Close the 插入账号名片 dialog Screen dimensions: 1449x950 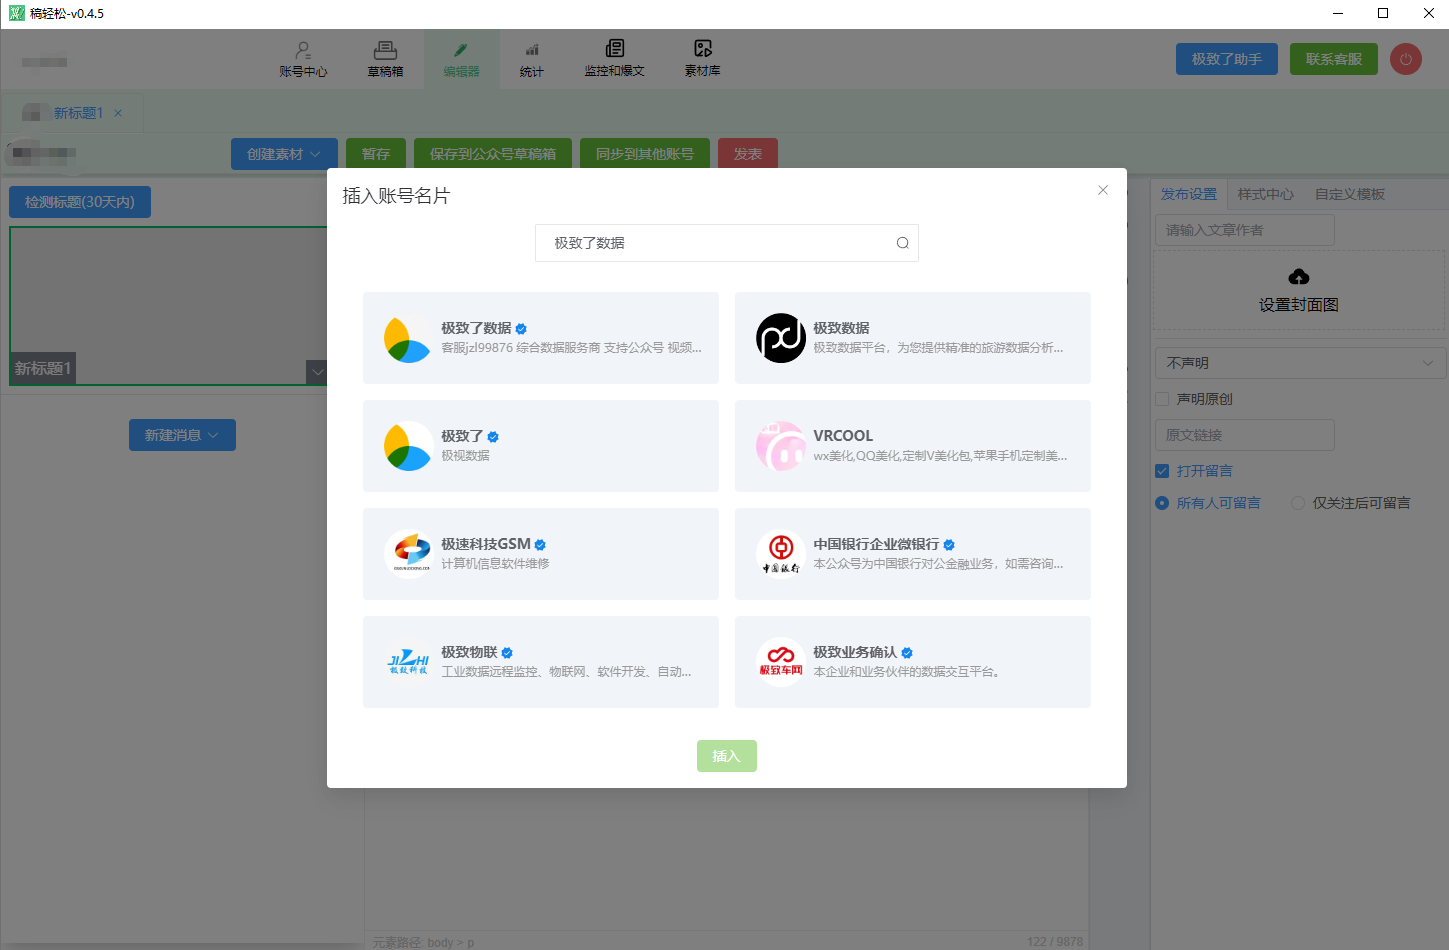click(1103, 190)
